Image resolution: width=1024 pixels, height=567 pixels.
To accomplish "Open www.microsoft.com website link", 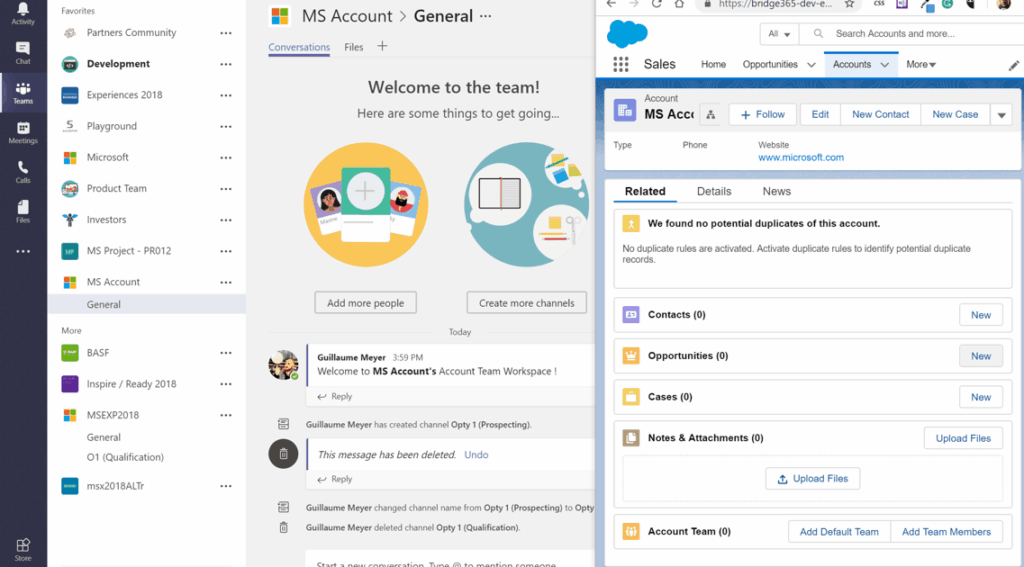I will (x=801, y=157).
